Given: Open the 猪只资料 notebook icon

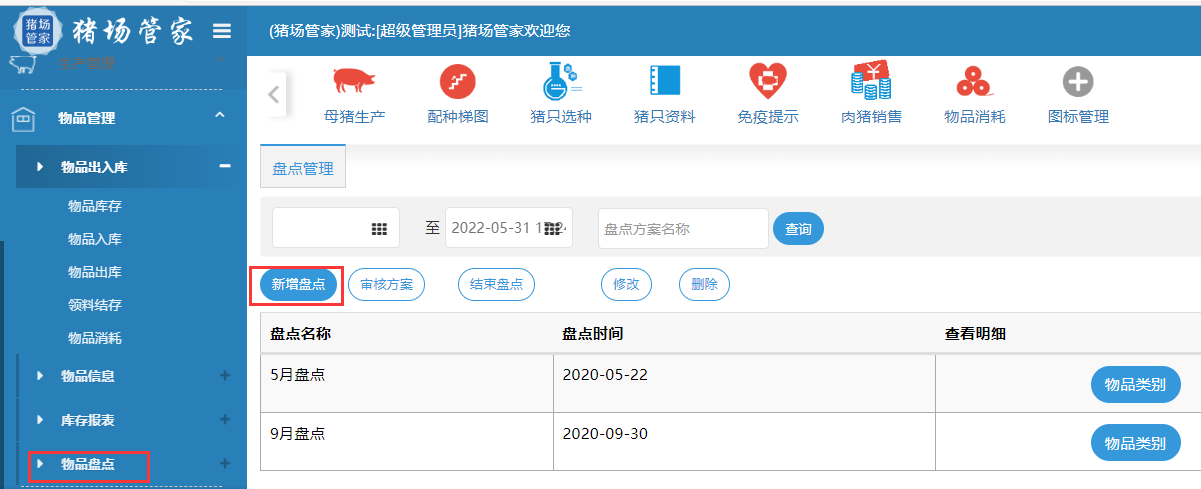Looking at the screenshot, I should 664,81.
